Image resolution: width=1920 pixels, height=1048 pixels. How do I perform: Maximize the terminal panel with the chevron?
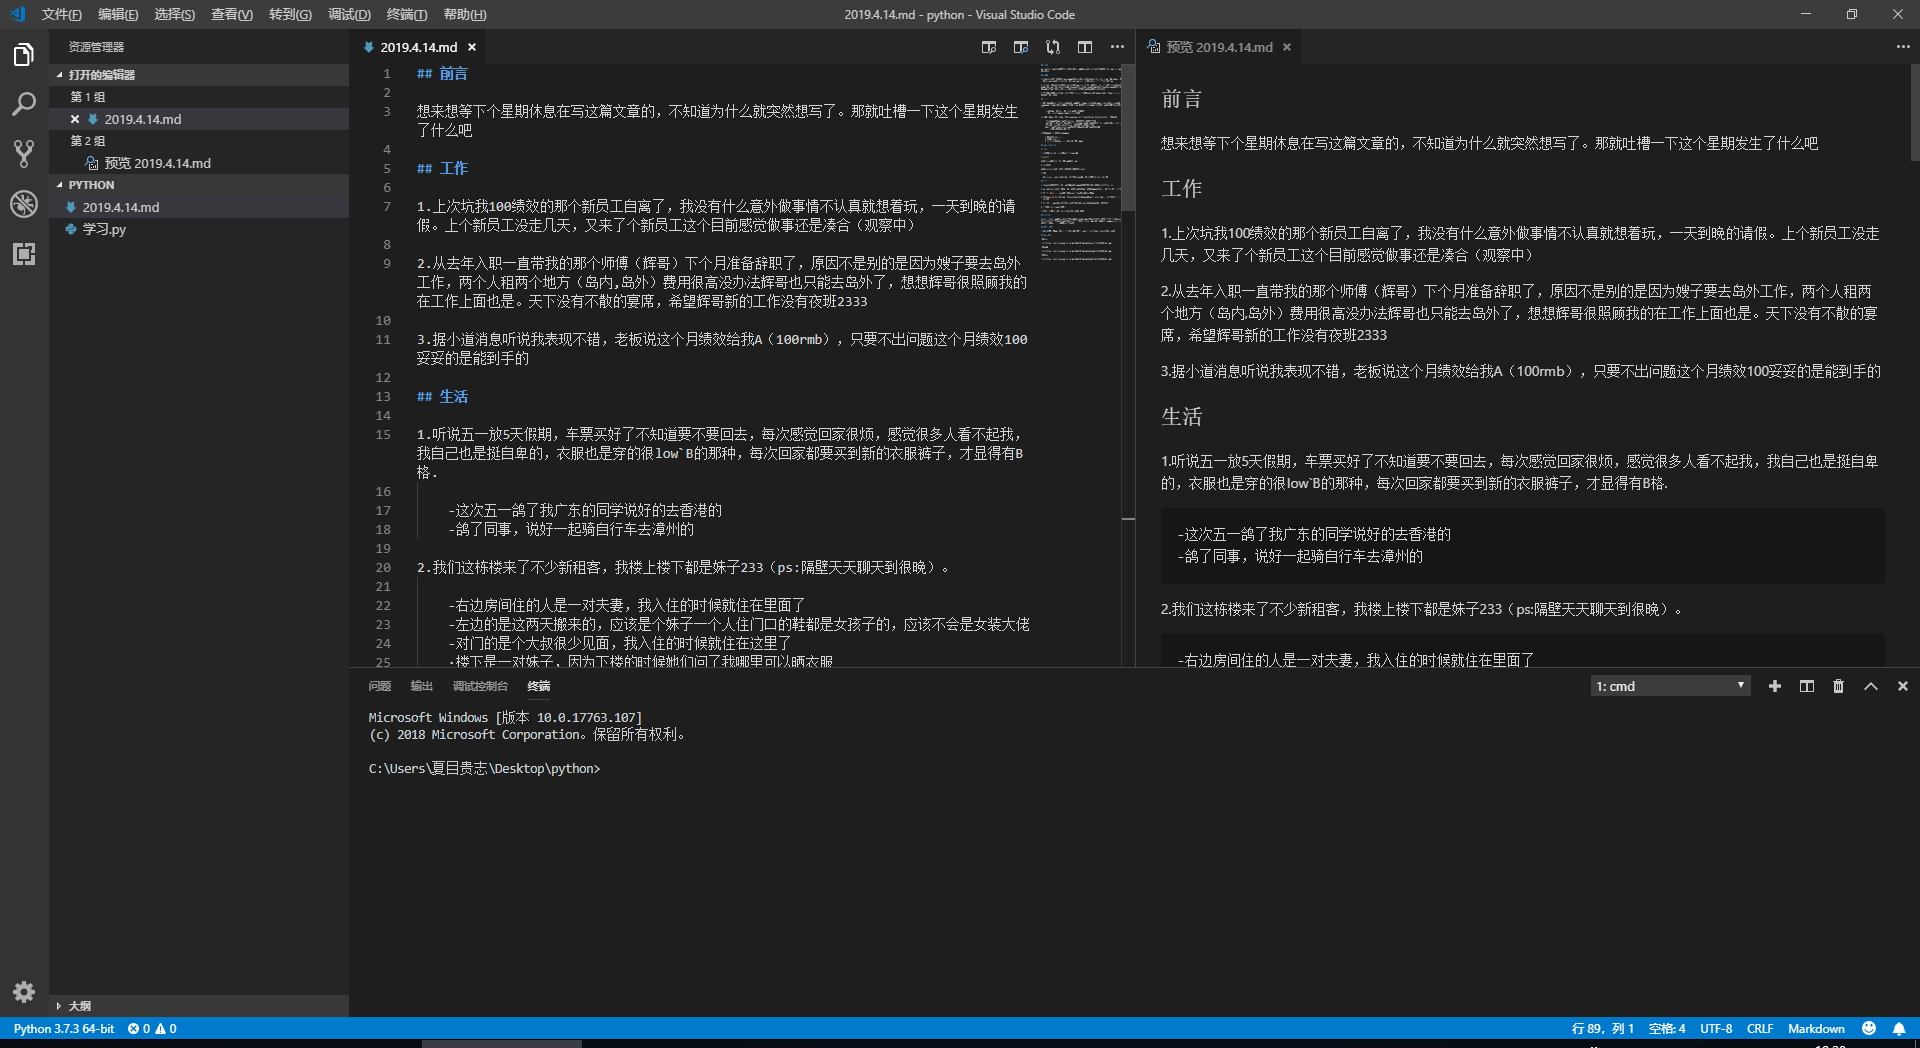tap(1870, 686)
